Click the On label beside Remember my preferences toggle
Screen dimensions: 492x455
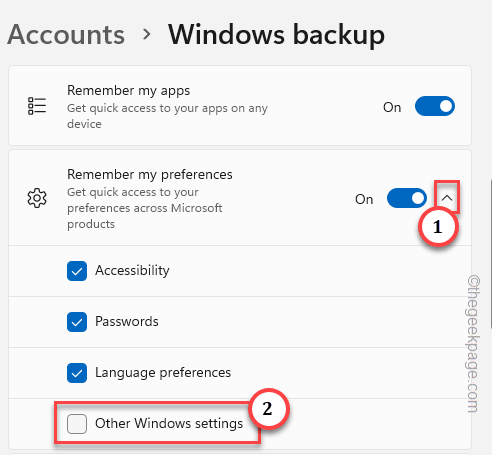point(364,199)
